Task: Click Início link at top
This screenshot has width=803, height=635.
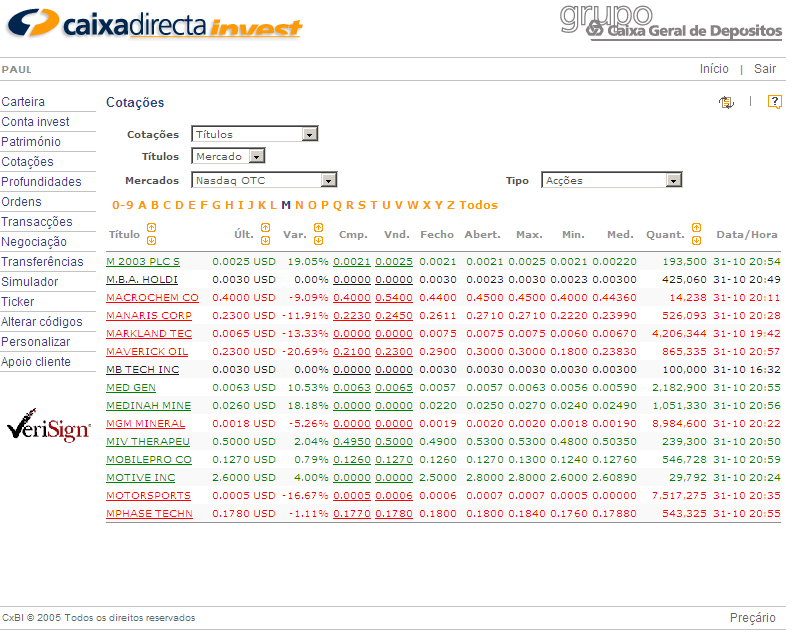Action: pos(714,69)
